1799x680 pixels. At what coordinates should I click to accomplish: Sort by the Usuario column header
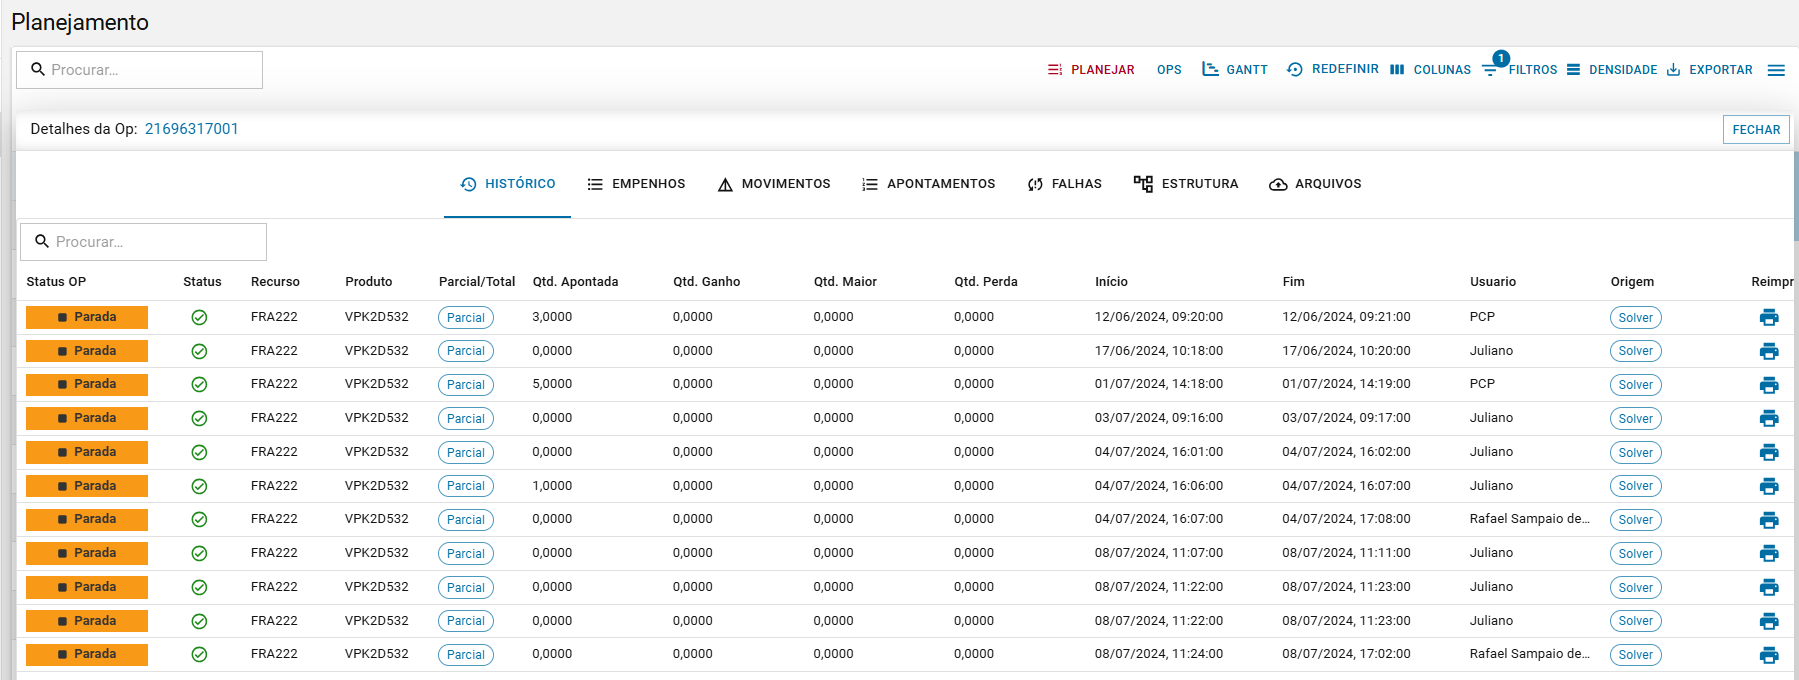point(1493,282)
